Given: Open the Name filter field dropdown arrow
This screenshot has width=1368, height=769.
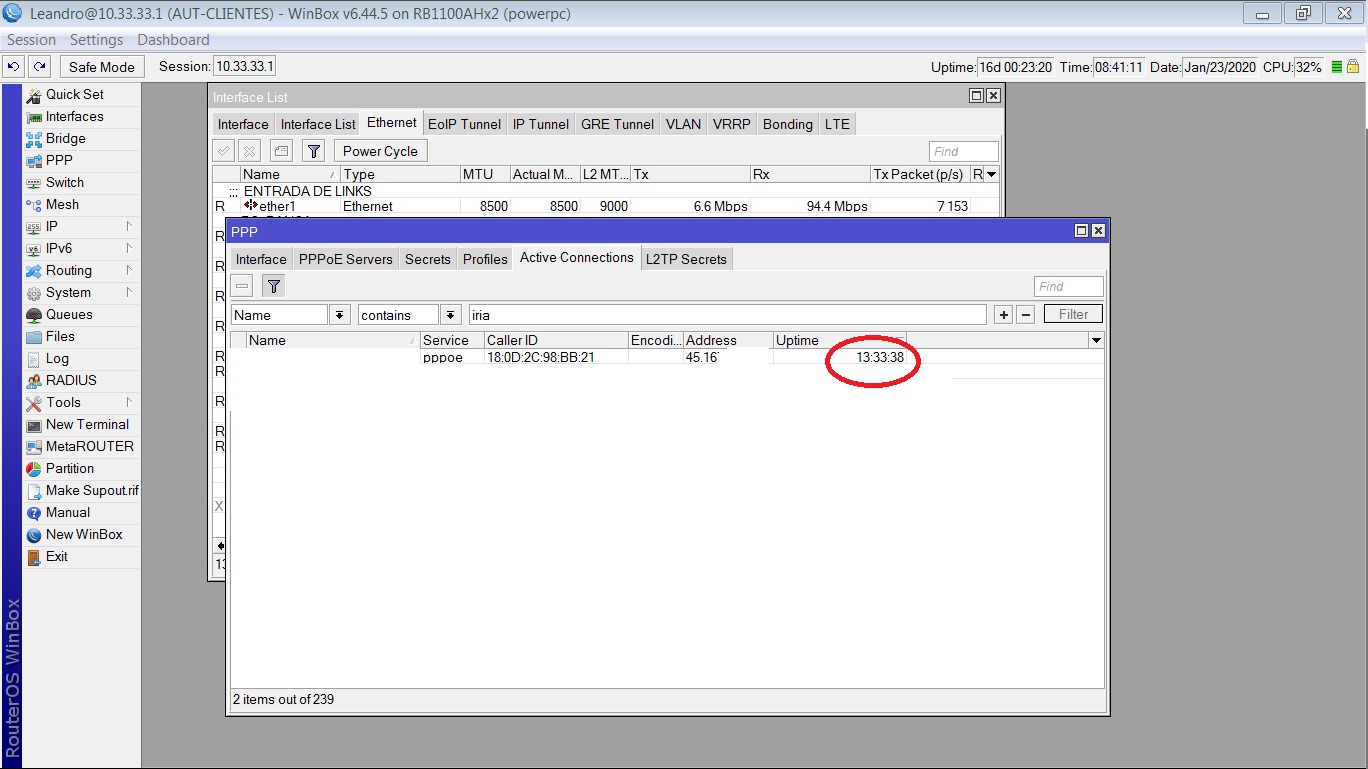Looking at the screenshot, I should click(x=340, y=315).
